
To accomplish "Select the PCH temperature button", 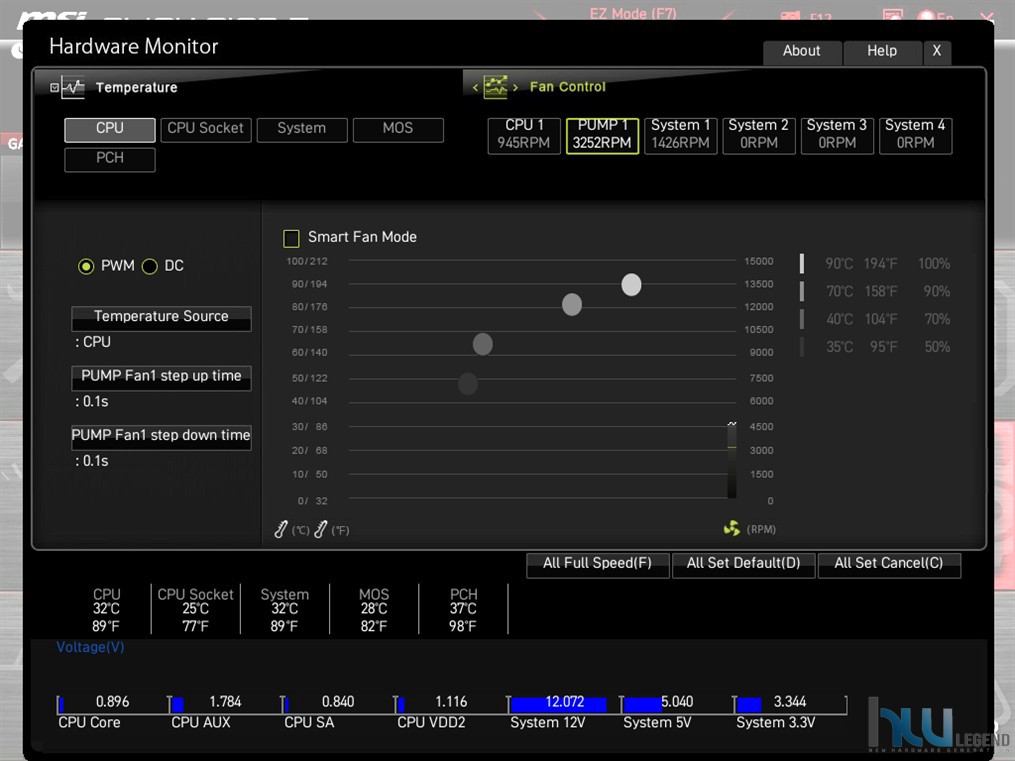I will click(109, 159).
